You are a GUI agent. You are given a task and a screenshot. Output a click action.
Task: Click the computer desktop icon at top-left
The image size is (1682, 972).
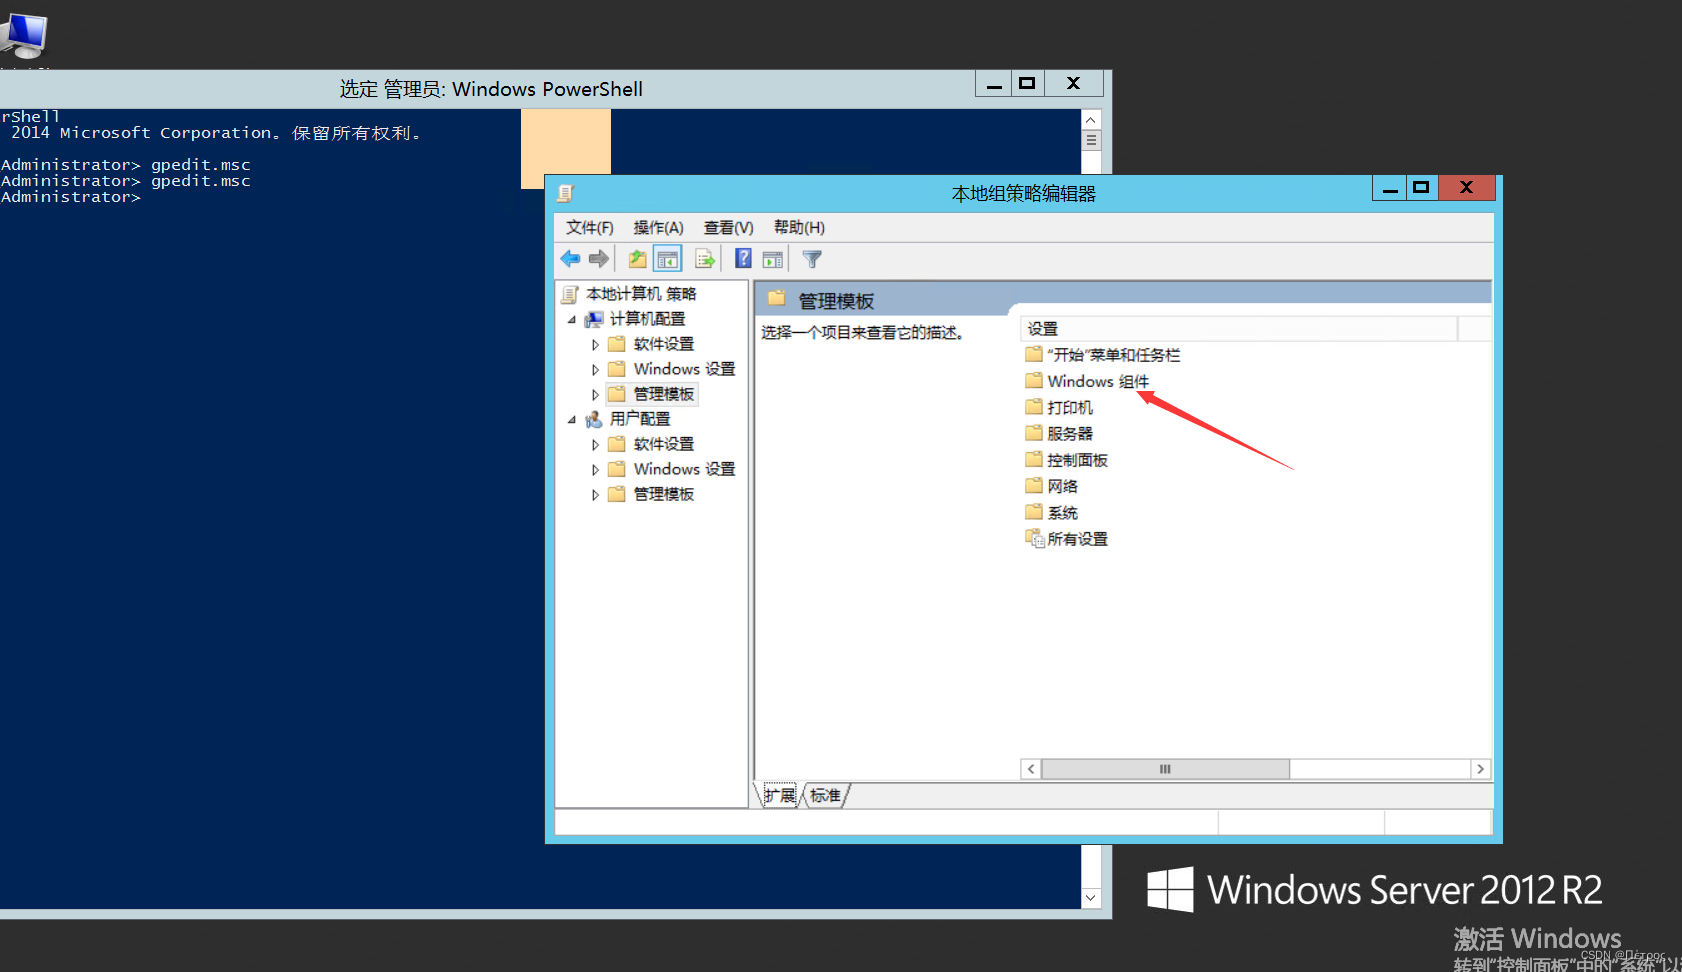(24, 37)
